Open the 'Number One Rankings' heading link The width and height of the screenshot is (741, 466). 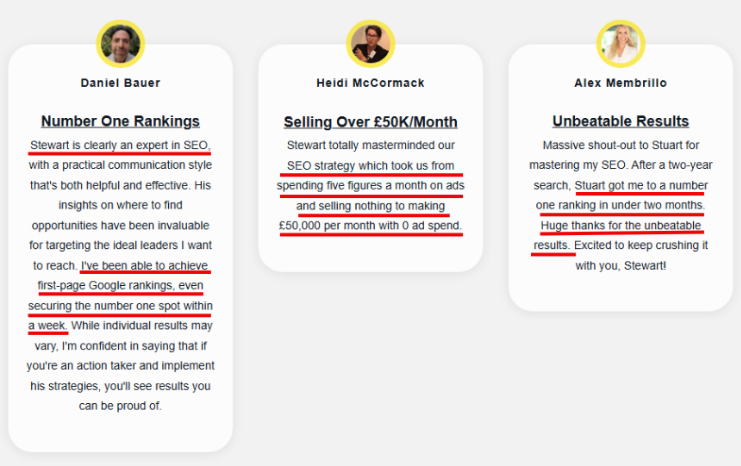pos(121,121)
